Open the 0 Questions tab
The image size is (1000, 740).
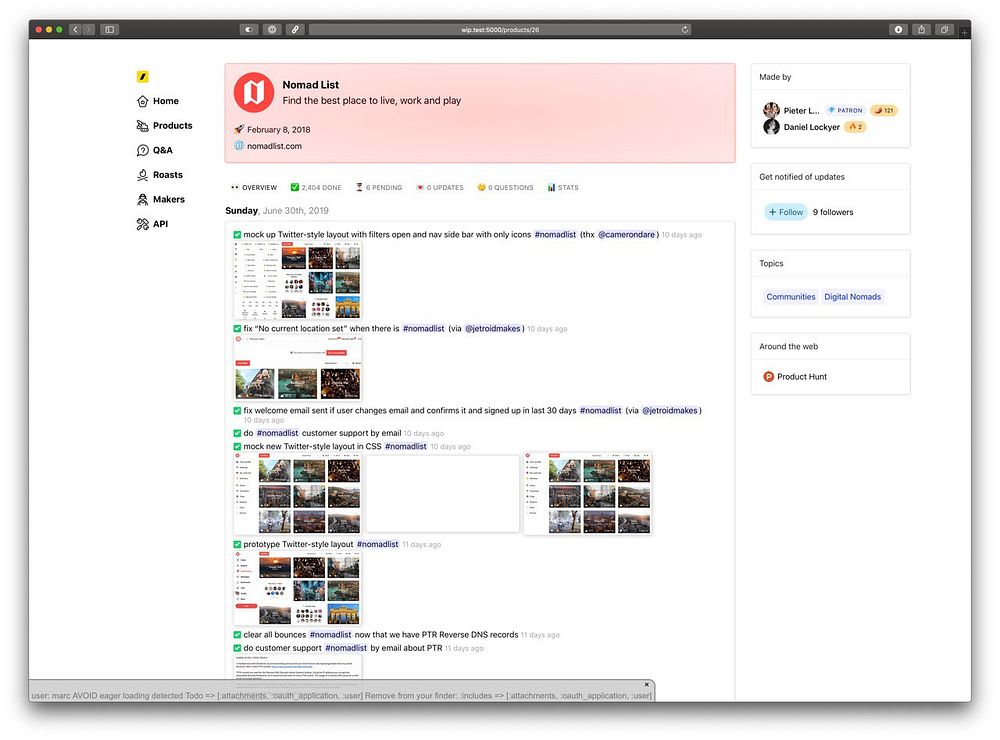point(505,188)
